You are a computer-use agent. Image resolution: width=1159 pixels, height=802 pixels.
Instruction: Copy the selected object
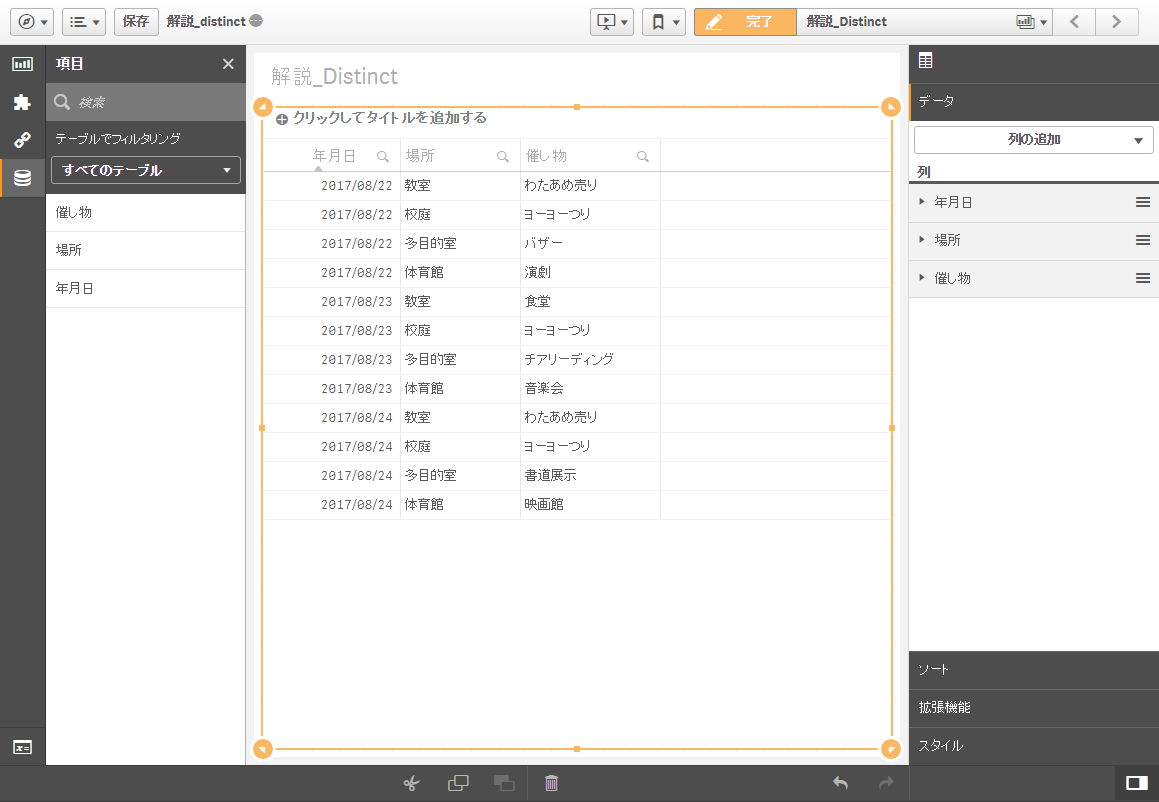(x=458, y=784)
